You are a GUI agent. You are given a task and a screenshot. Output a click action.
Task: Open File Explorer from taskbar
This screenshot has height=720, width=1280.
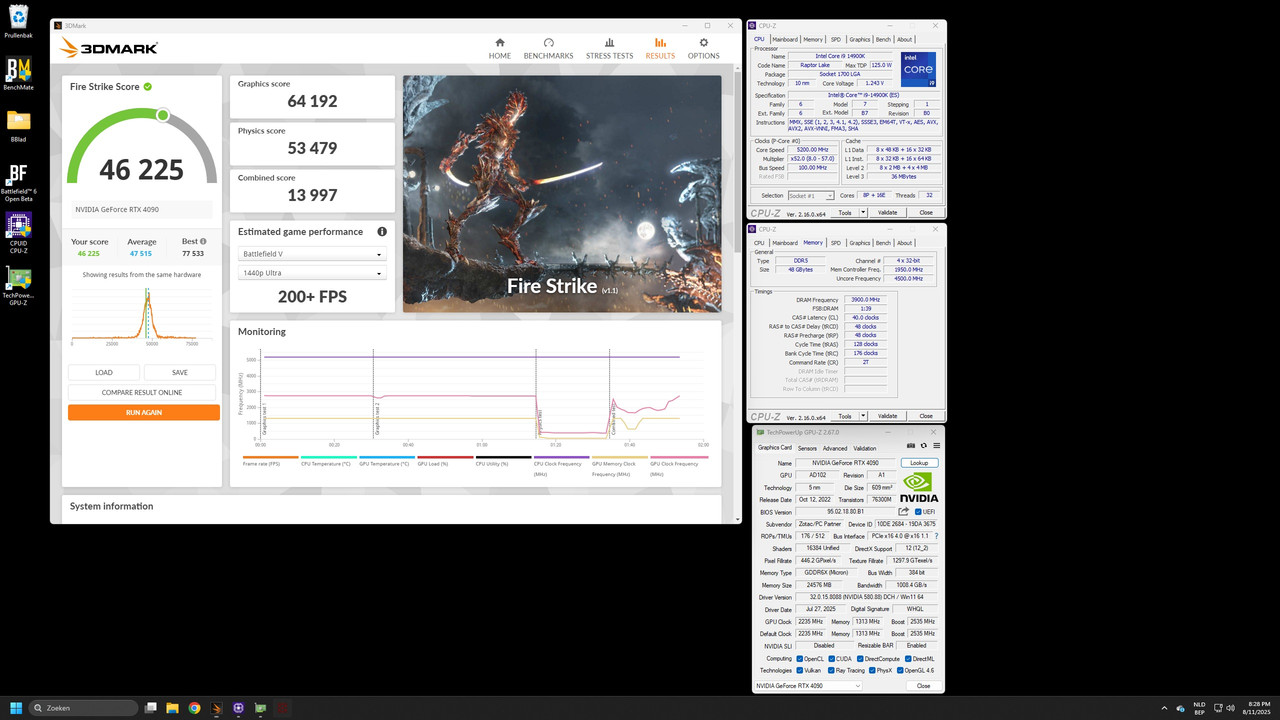point(172,708)
